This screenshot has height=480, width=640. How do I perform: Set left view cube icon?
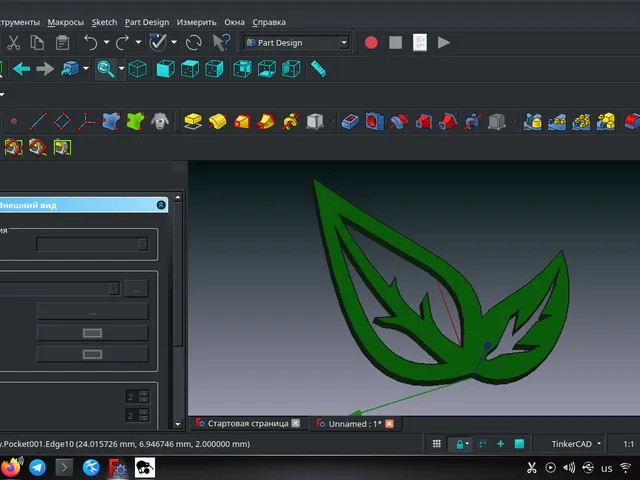click(x=291, y=69)
